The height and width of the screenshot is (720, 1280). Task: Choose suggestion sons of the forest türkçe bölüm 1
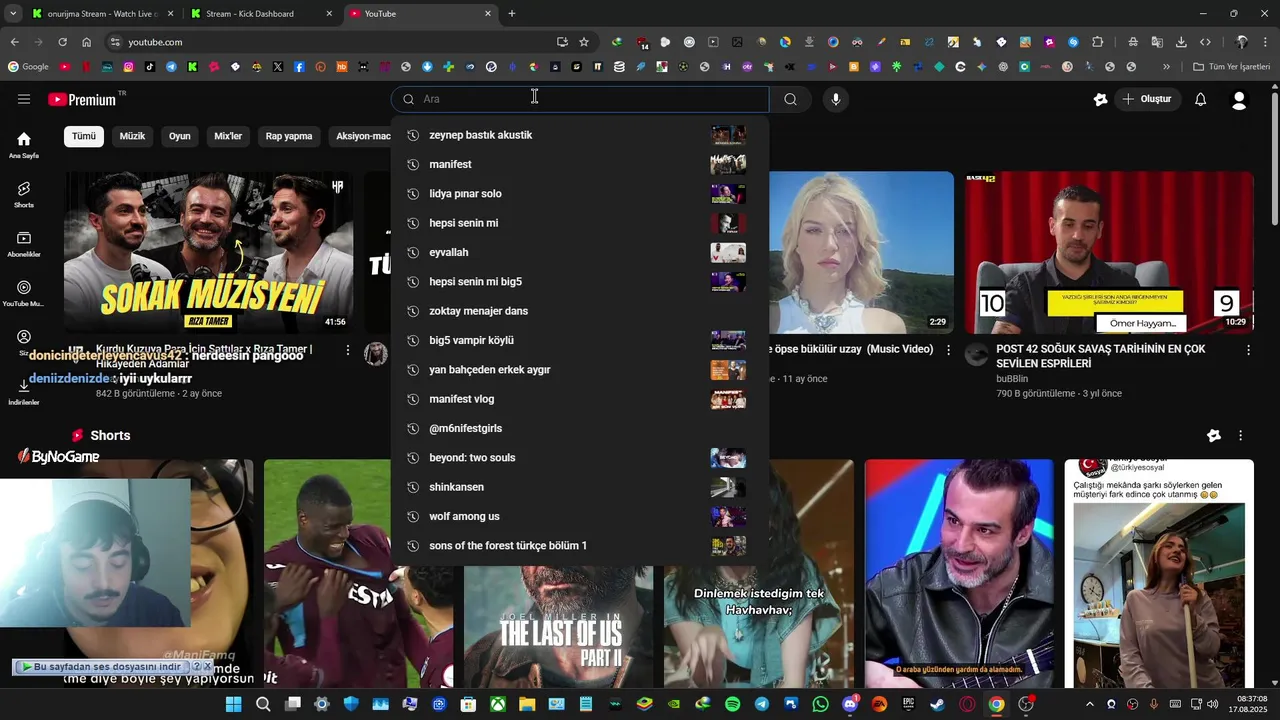pyautogui.click(x=580, y=546)
